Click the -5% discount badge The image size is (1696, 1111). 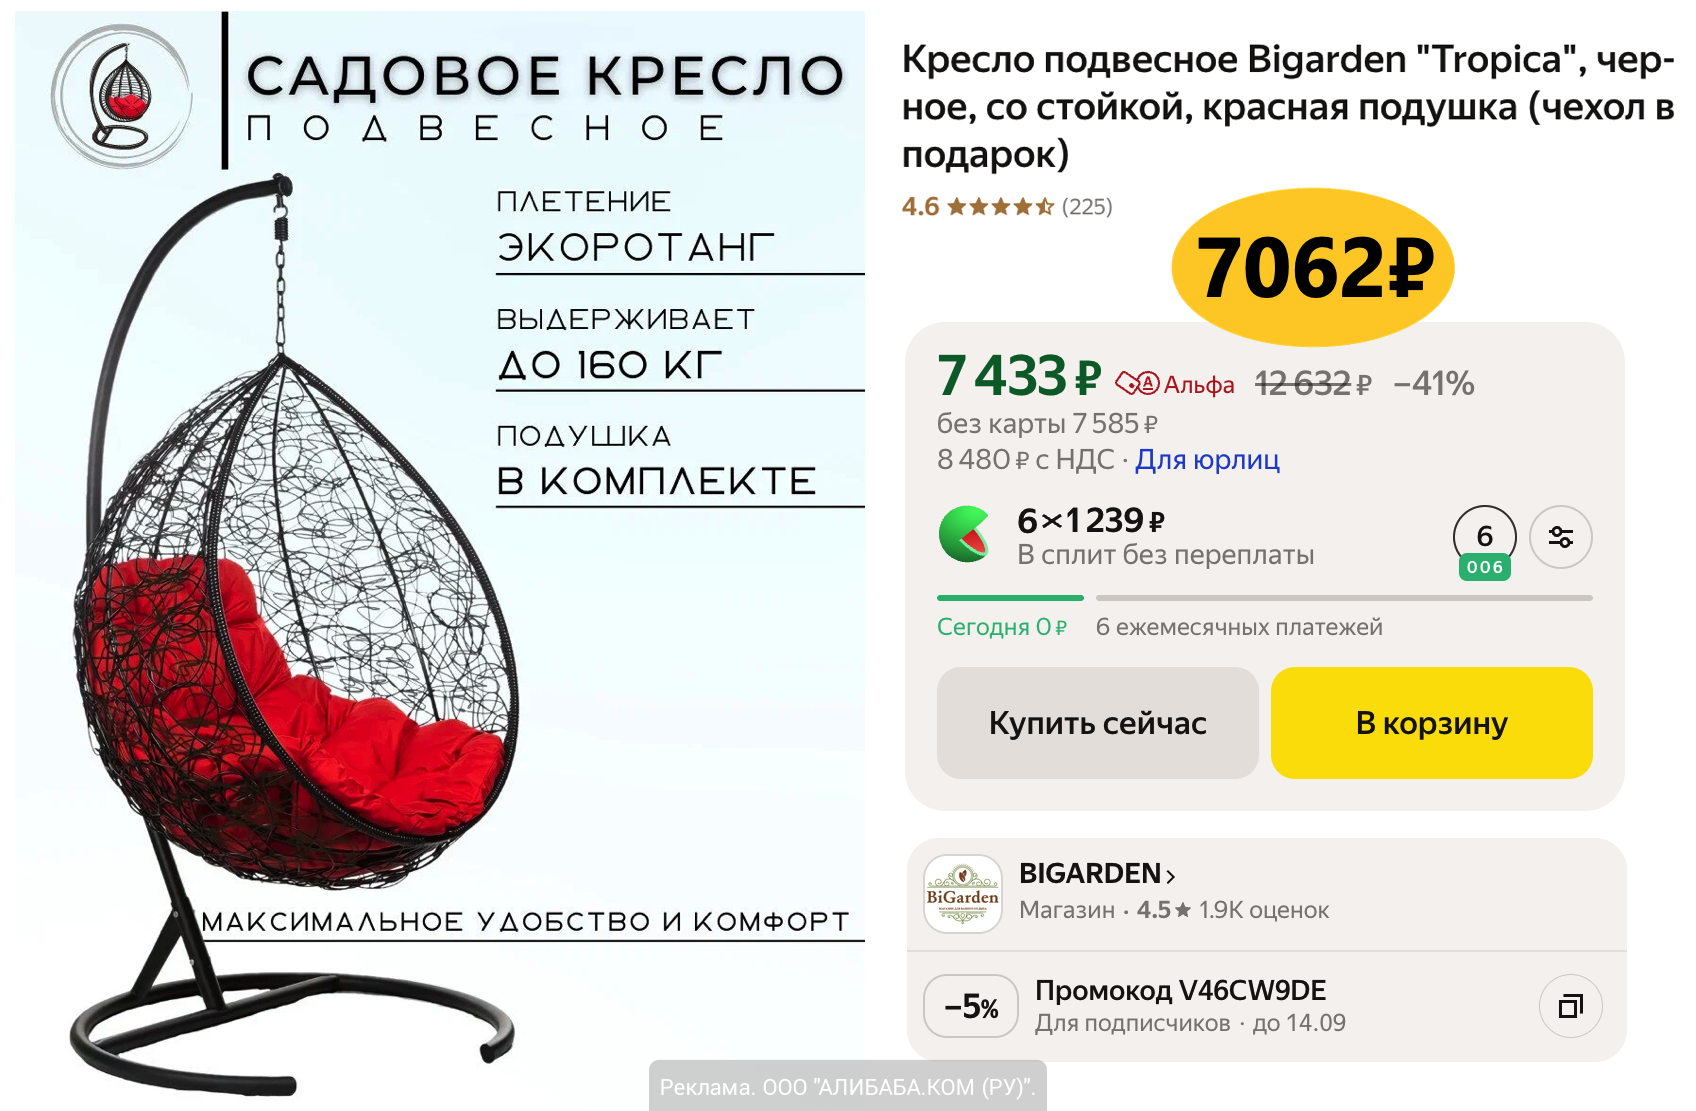tap(971, 1006)
